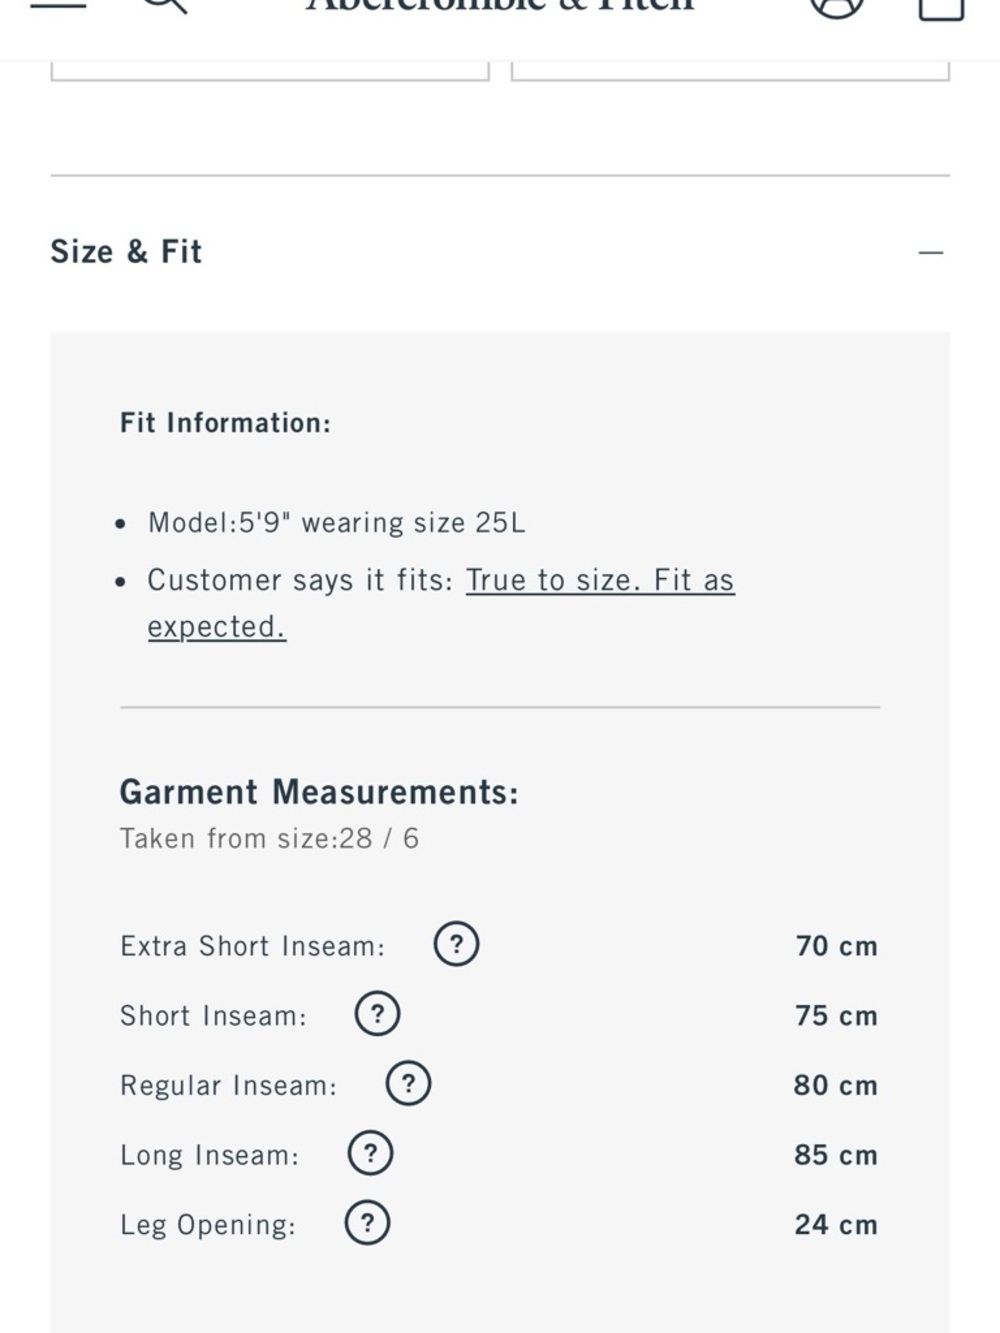
Task: Select the left box above Size & Fit
Action: [x=270, y=70]
